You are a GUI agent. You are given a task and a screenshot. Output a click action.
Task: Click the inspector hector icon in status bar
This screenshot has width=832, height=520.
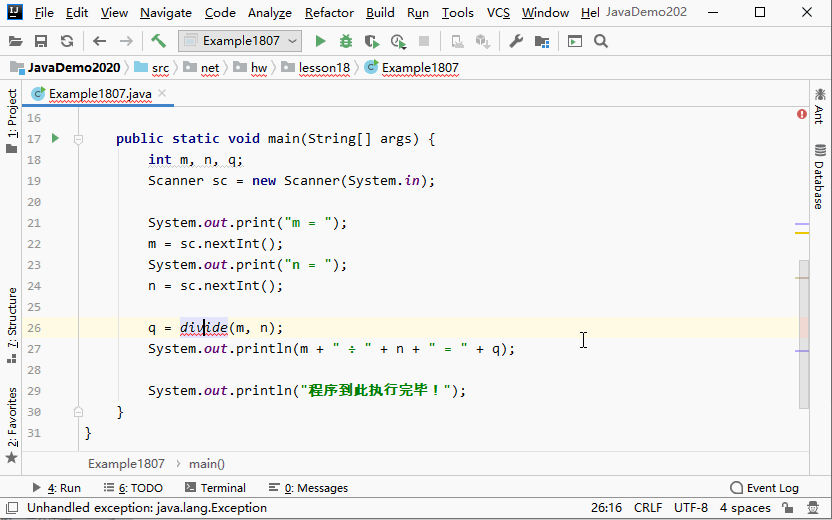[x=813, y=508]
